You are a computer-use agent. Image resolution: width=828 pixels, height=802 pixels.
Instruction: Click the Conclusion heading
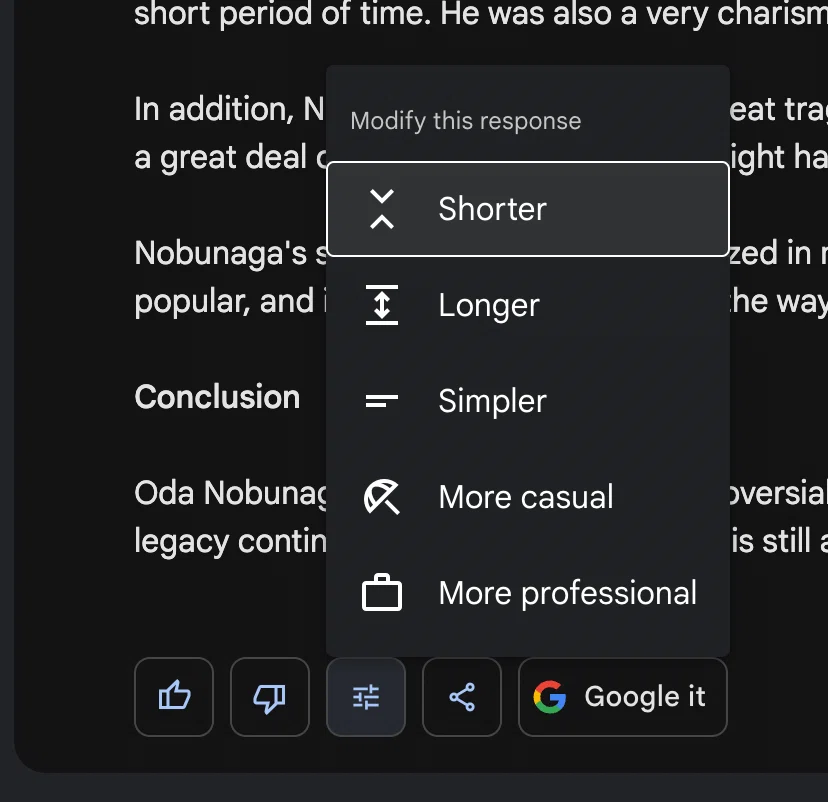(217, 397)
